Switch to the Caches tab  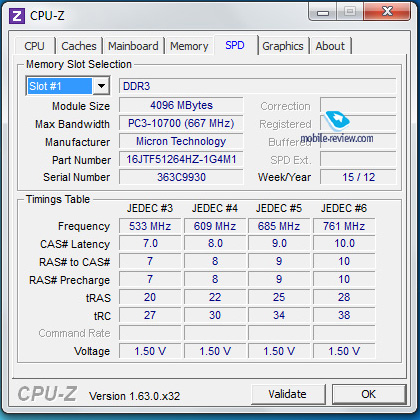click(79, 46)
